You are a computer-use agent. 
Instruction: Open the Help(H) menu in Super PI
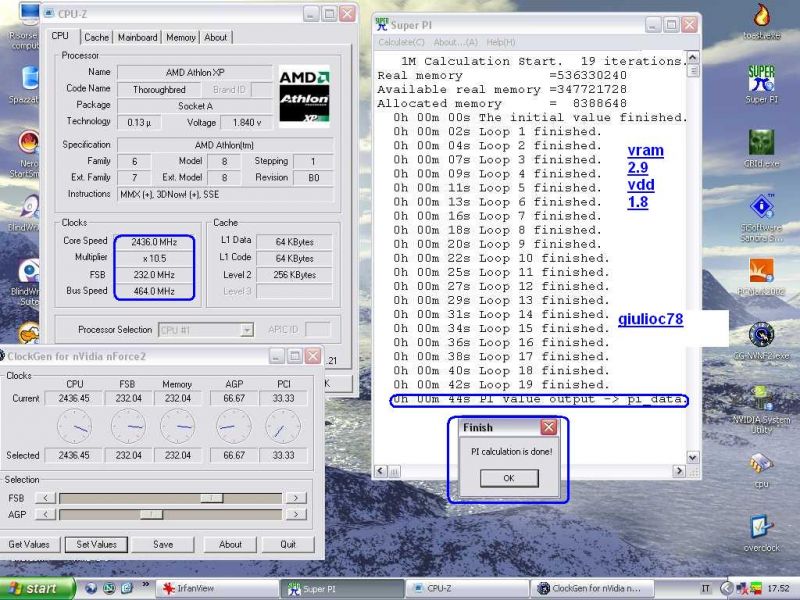point(501,42)
